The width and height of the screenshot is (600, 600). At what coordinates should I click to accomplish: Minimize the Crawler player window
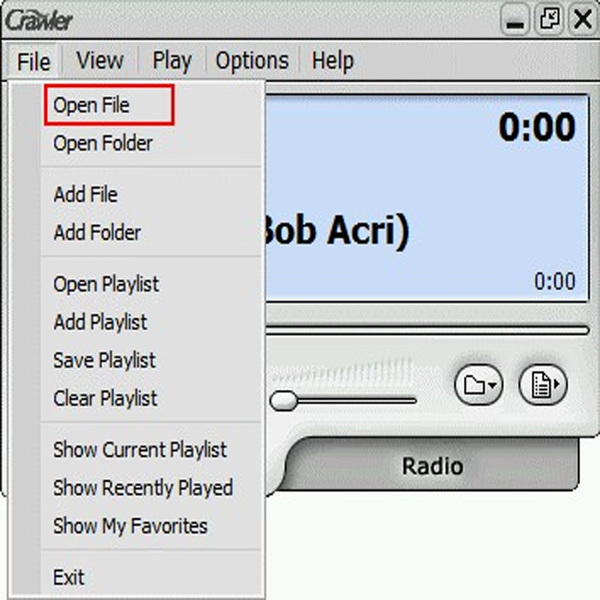pyautogui.click(x=515, y=19)
